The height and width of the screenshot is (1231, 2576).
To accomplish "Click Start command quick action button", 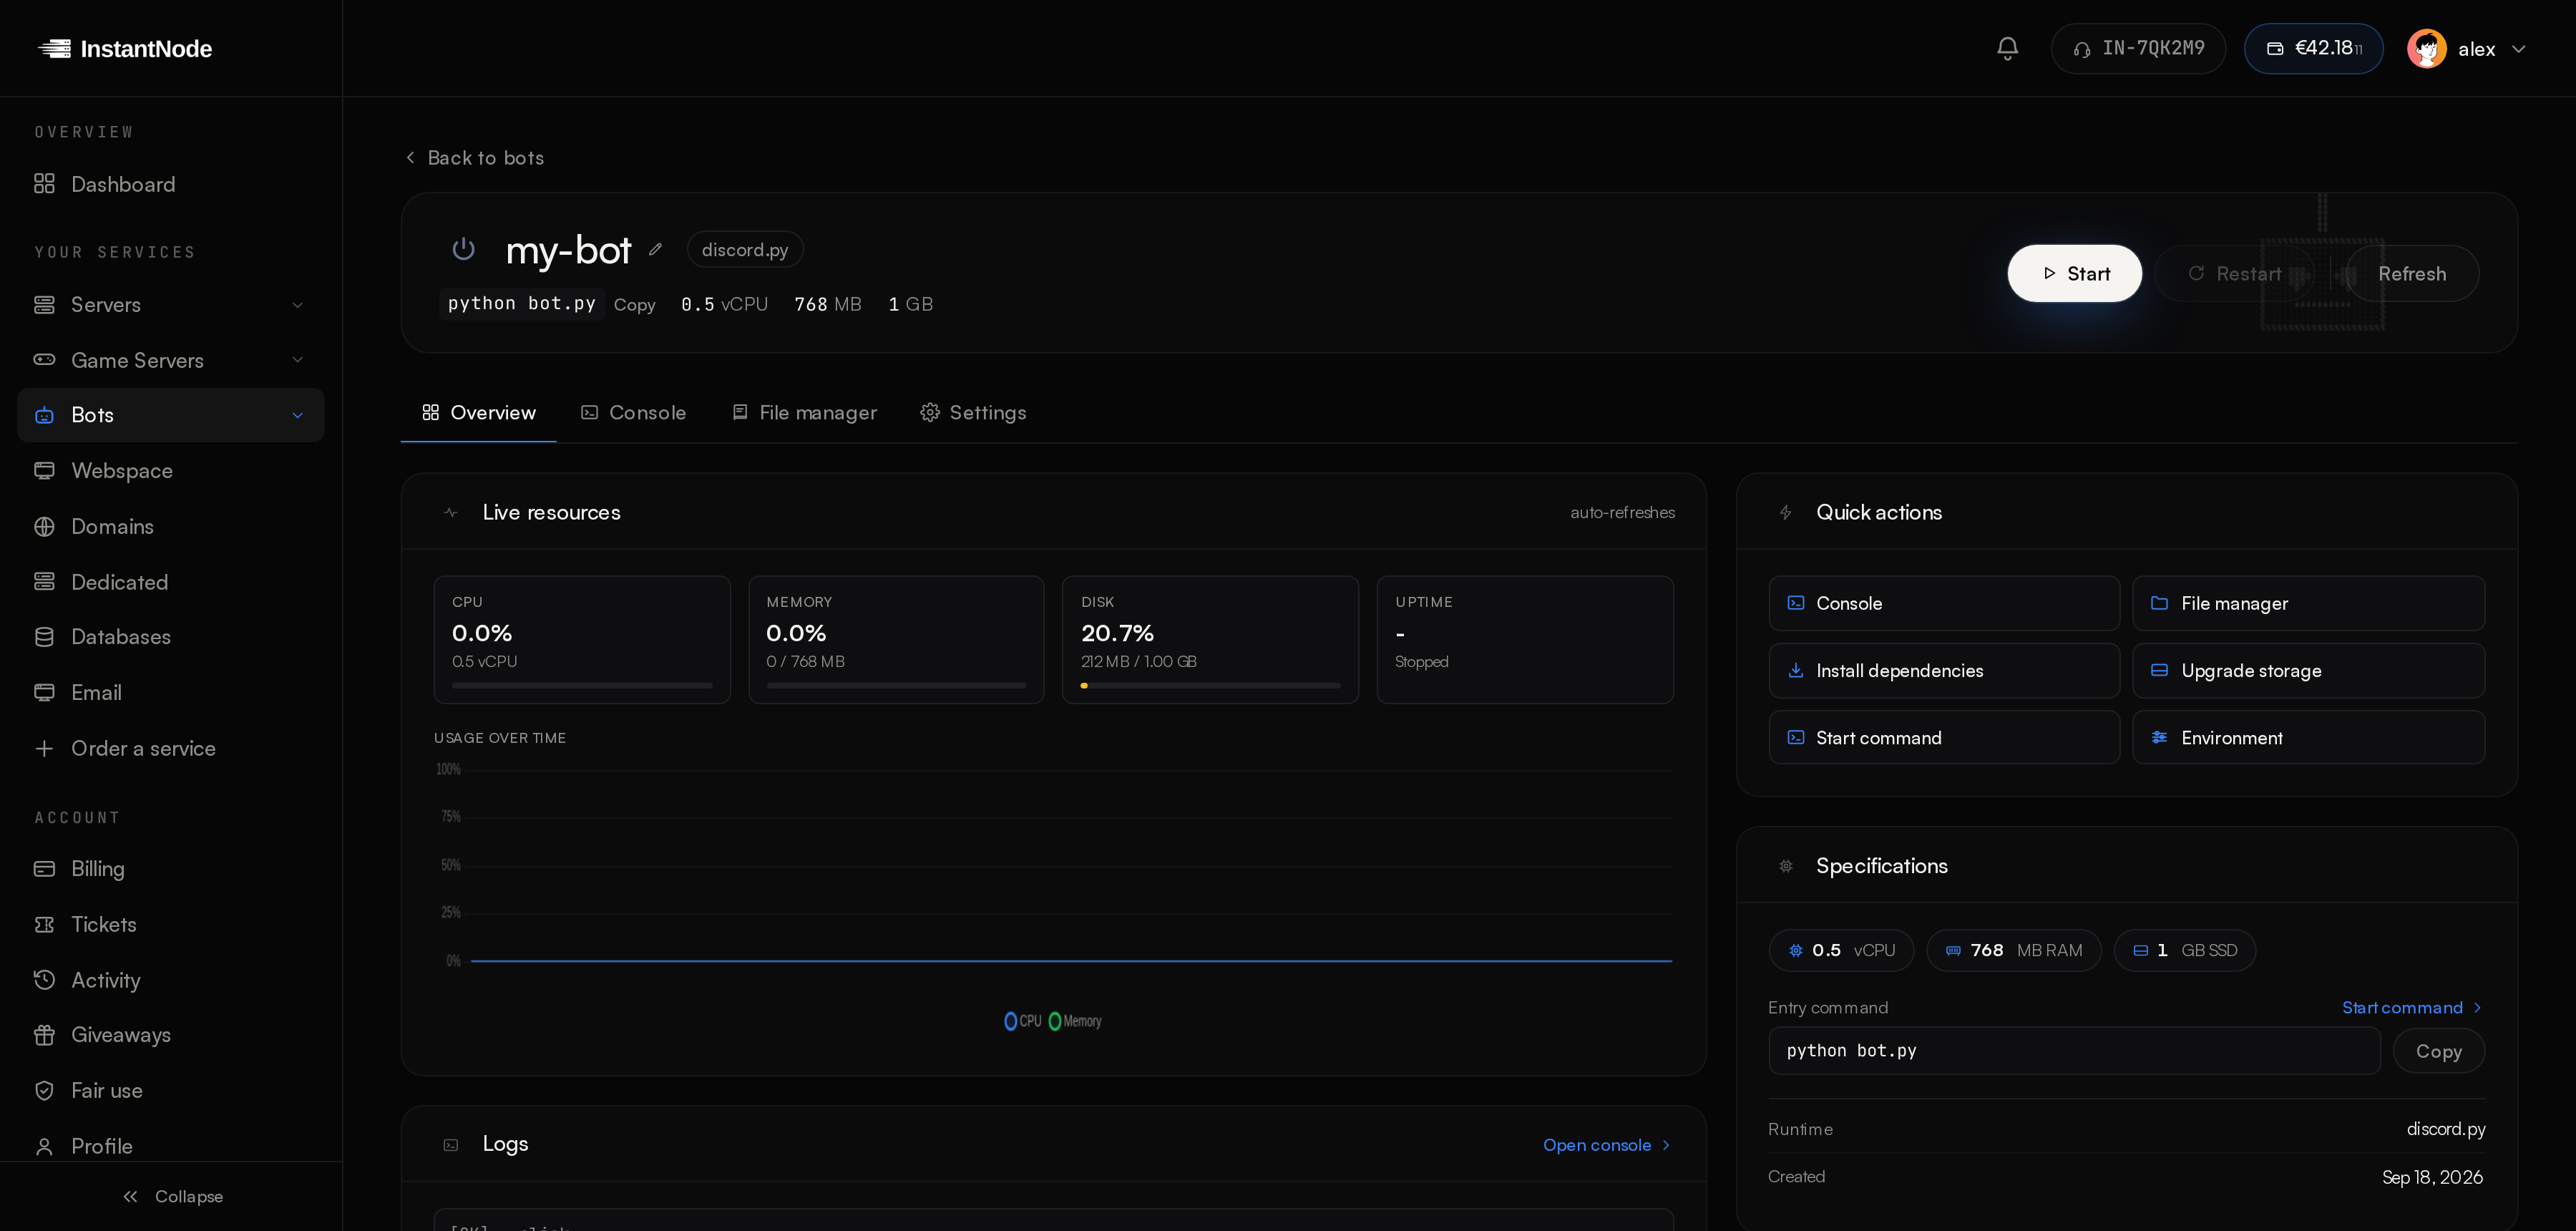I will pyautogui.click(x=1944, y=738).
